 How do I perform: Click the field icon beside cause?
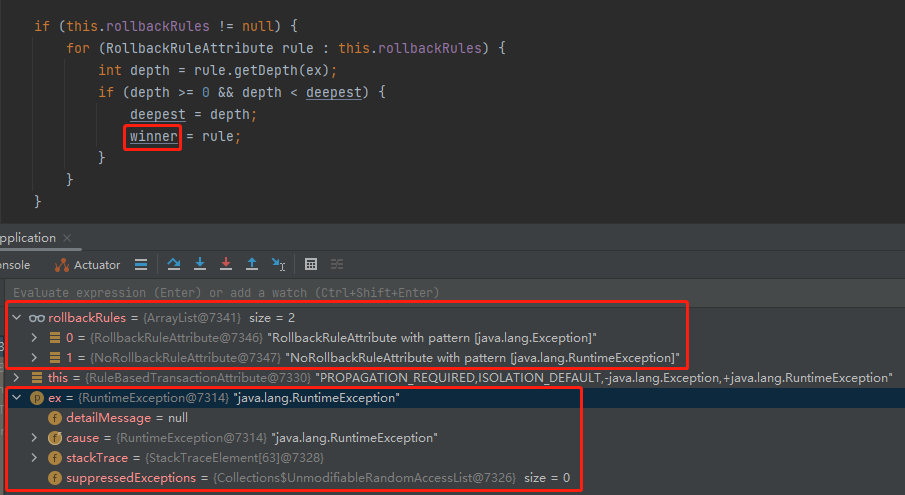55,438
